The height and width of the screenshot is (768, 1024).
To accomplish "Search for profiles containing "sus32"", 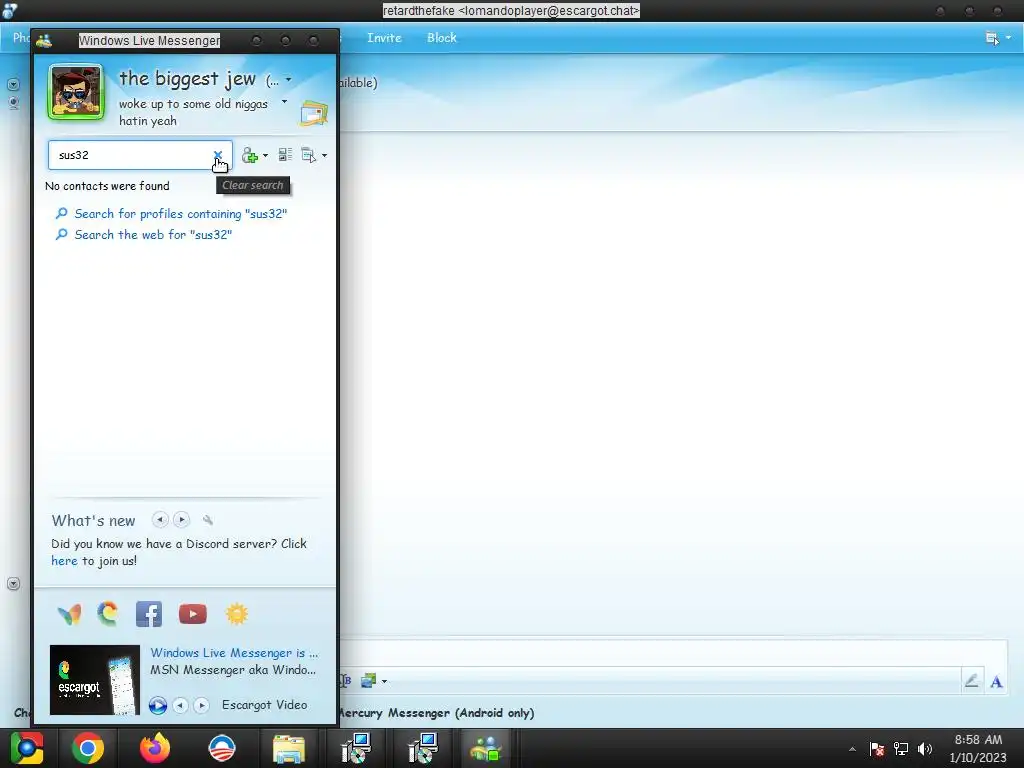I will point(180,214).
